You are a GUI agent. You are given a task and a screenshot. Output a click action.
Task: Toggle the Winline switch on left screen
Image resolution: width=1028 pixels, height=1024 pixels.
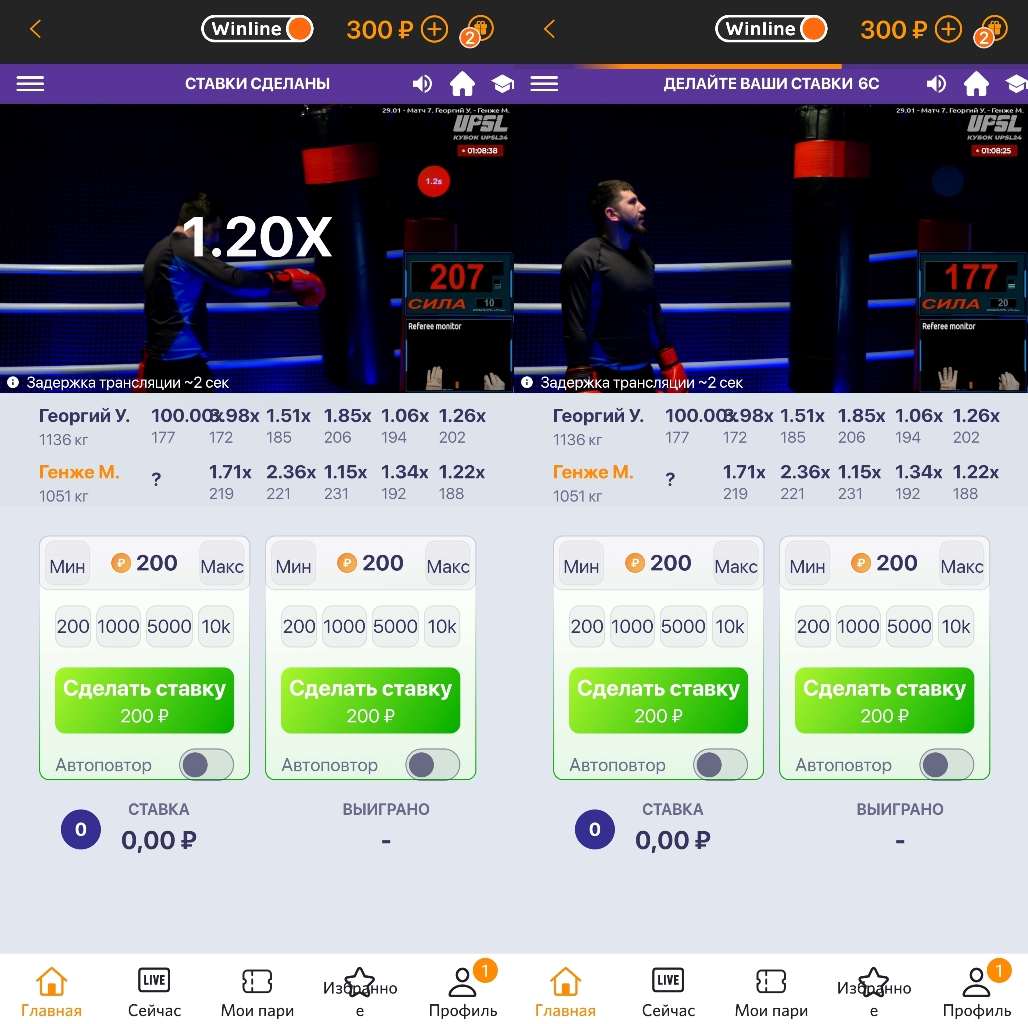point(257,29)
